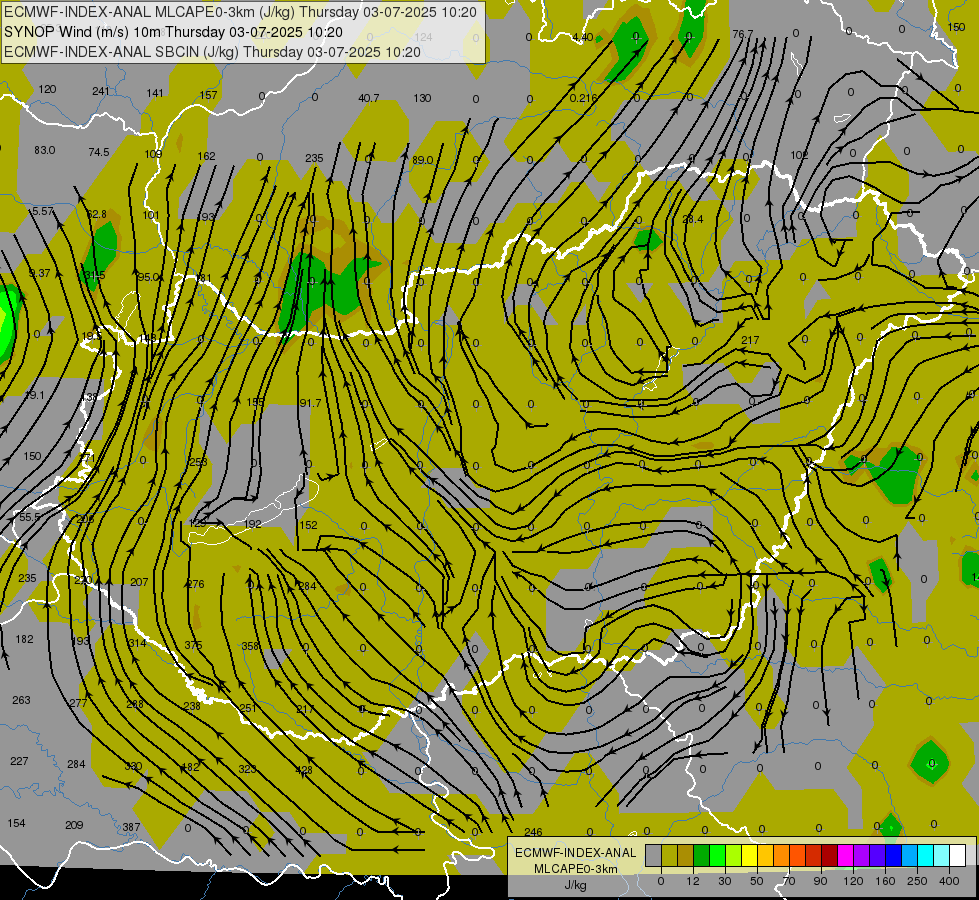Click the map value '89.0'

pos(423,161)
